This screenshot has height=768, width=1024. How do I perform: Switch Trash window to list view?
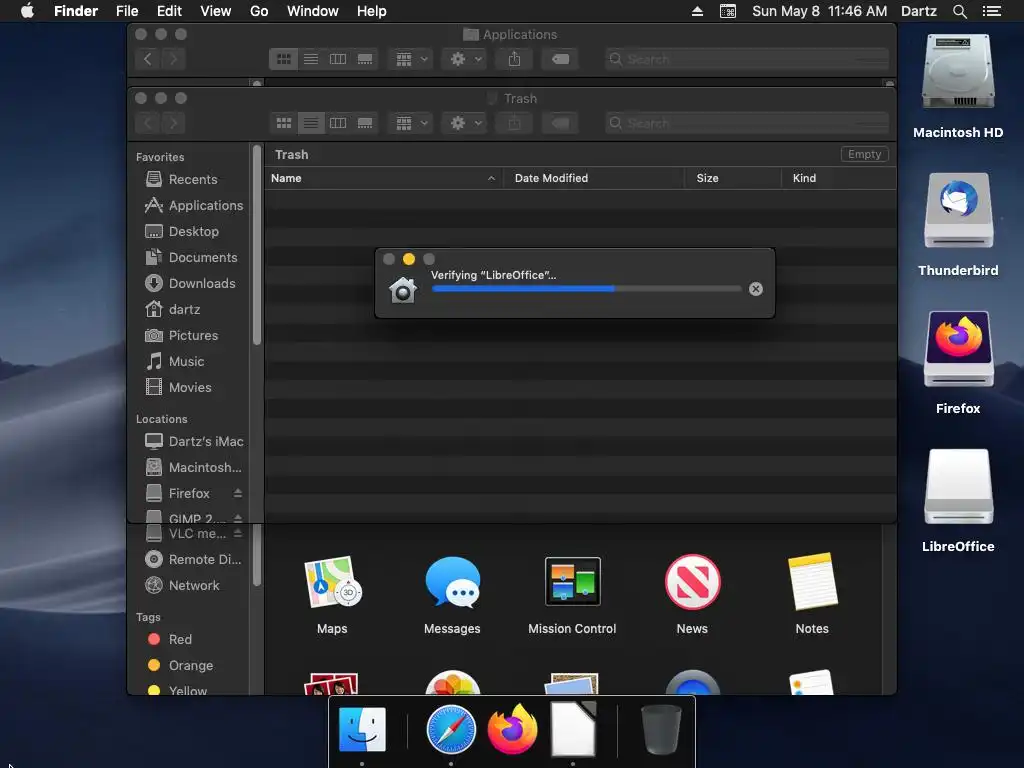click(x=311, y=123)
